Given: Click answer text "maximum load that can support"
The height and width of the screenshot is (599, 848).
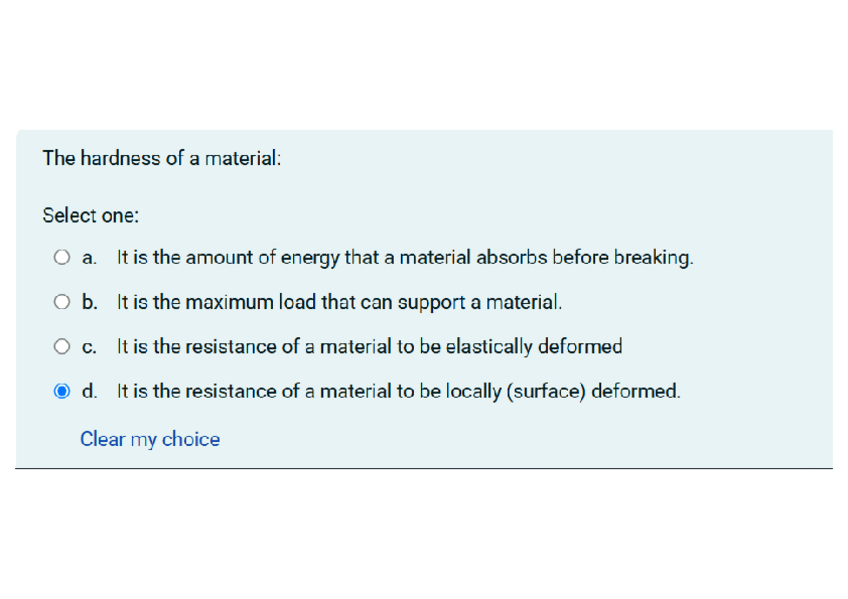Looking at the screenshot, I should [x=339, y=301].
